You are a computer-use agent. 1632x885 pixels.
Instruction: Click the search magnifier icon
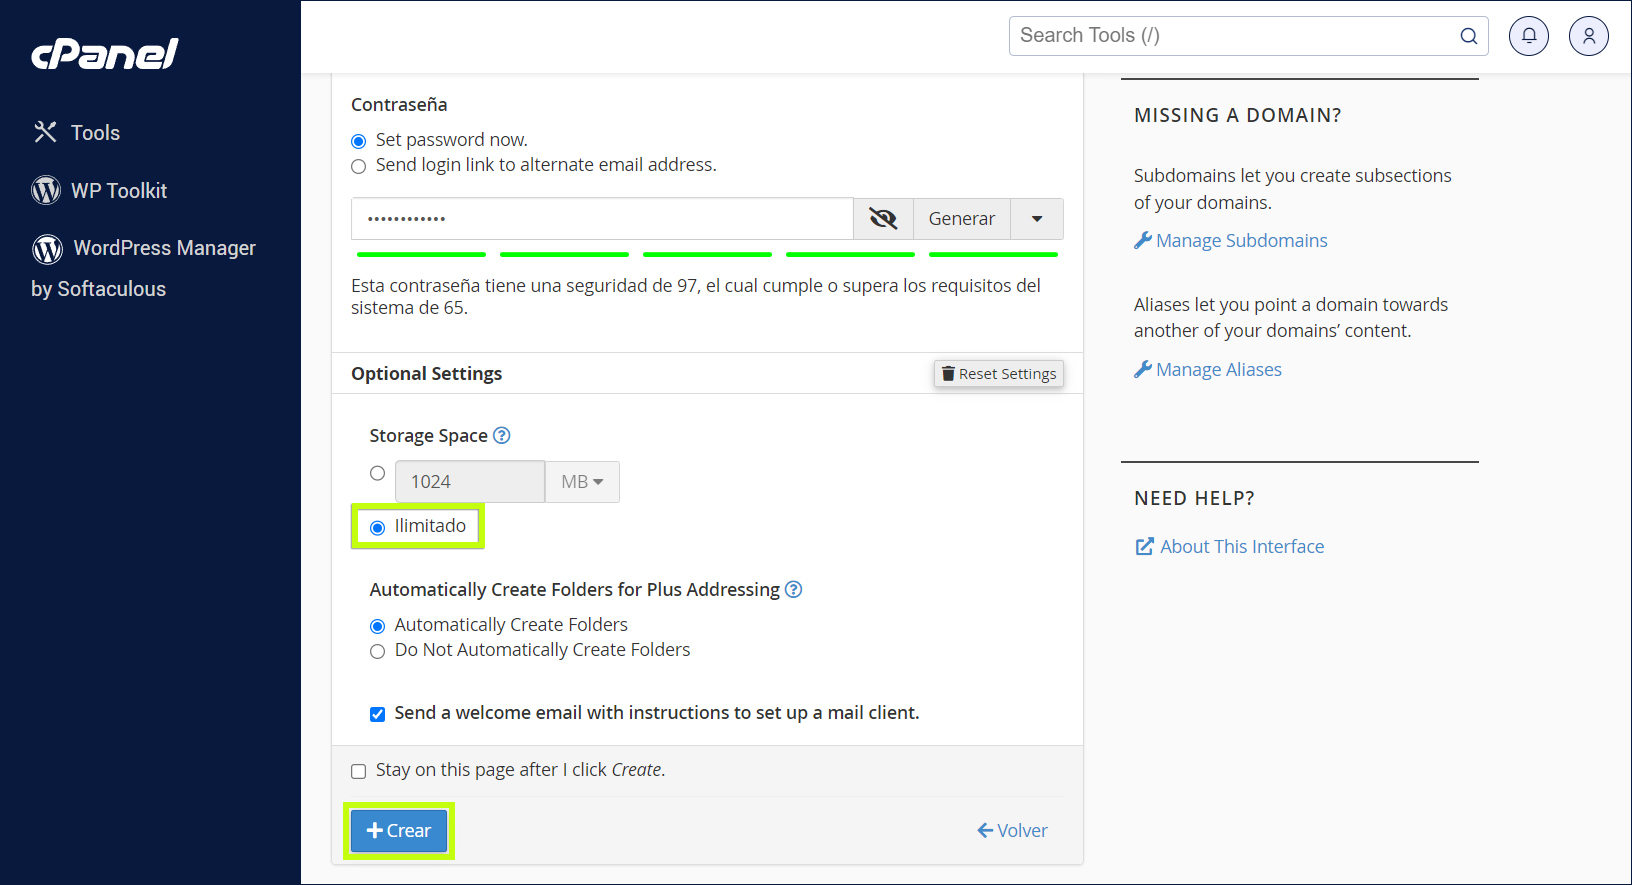tap(1468, 36)
